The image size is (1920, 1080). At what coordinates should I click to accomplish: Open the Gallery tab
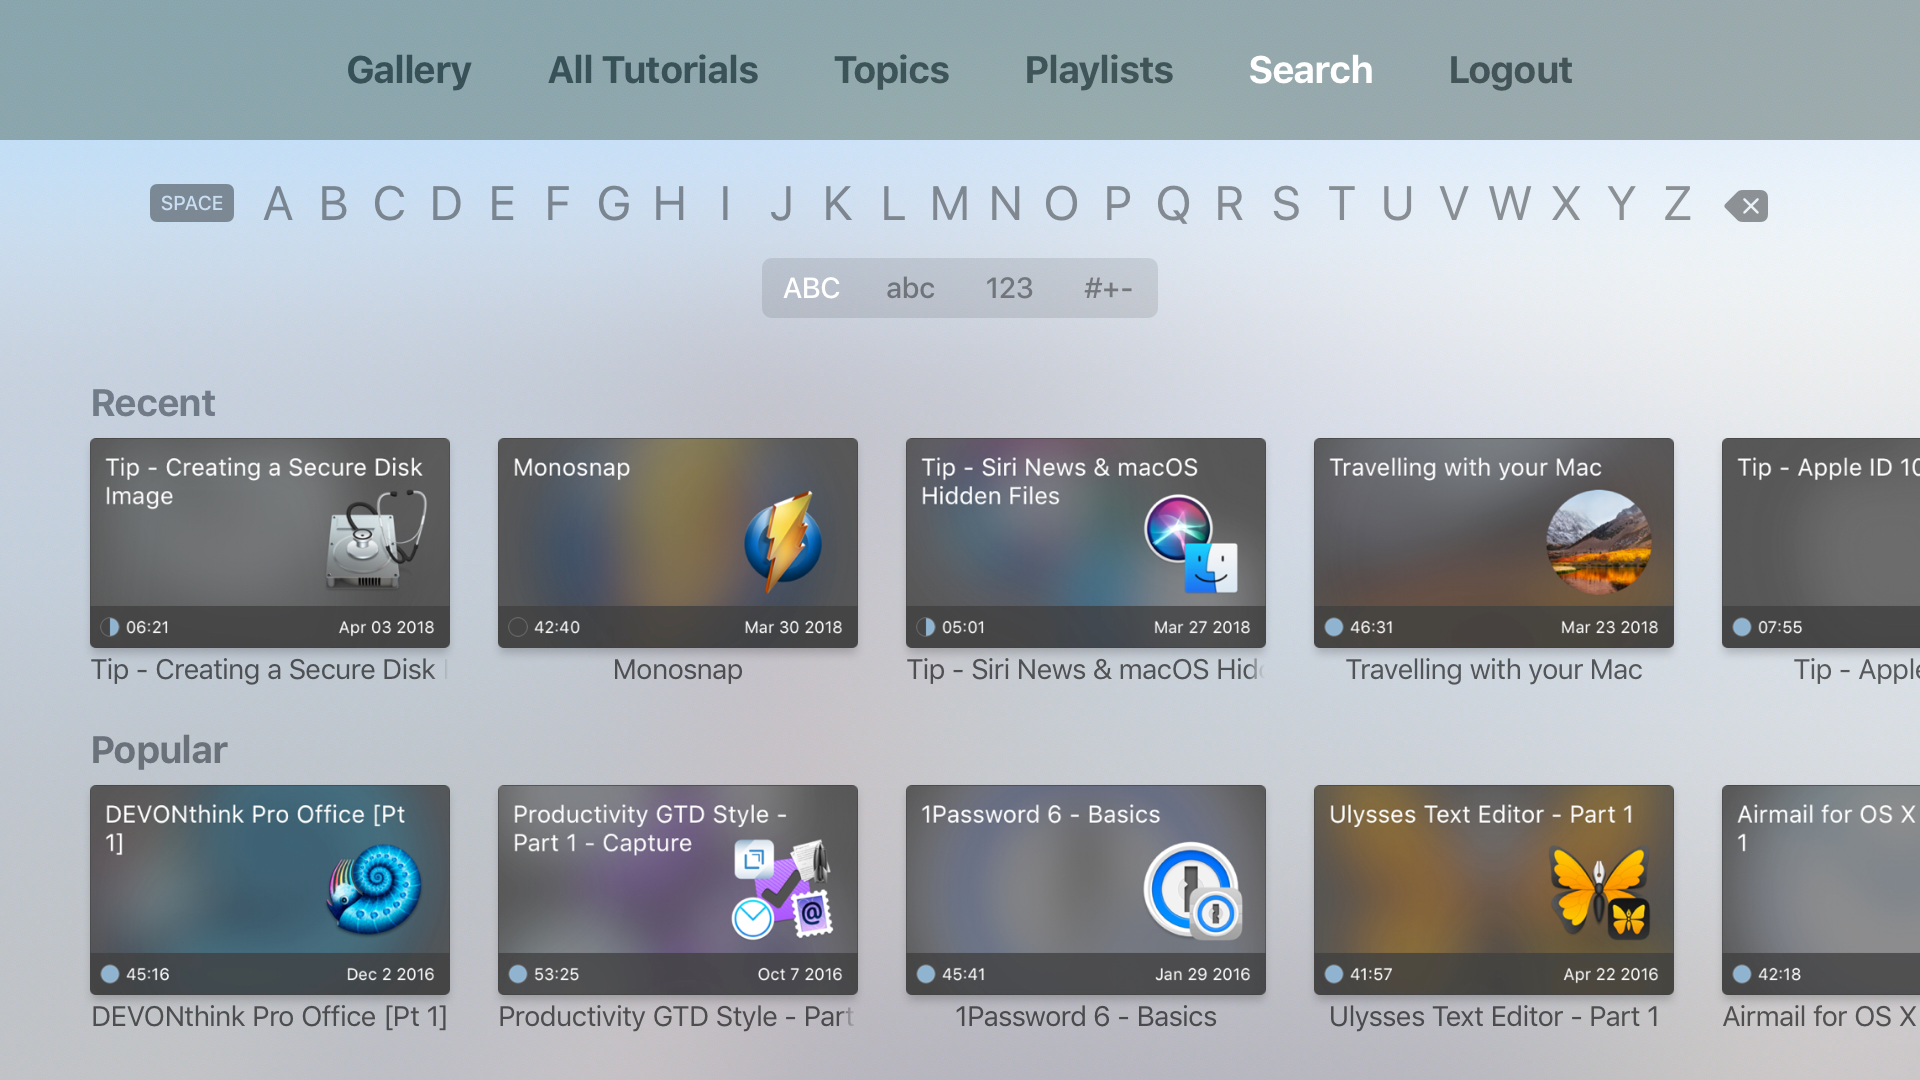pos(408,70)
